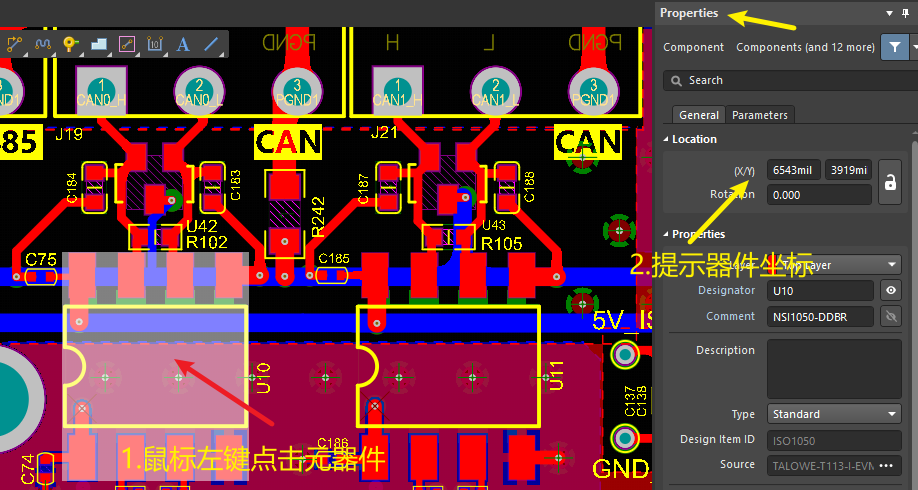Viewport: 918px width, 490px height.
Task: Select capacitor C185 on the board
Action: [333, 275]
